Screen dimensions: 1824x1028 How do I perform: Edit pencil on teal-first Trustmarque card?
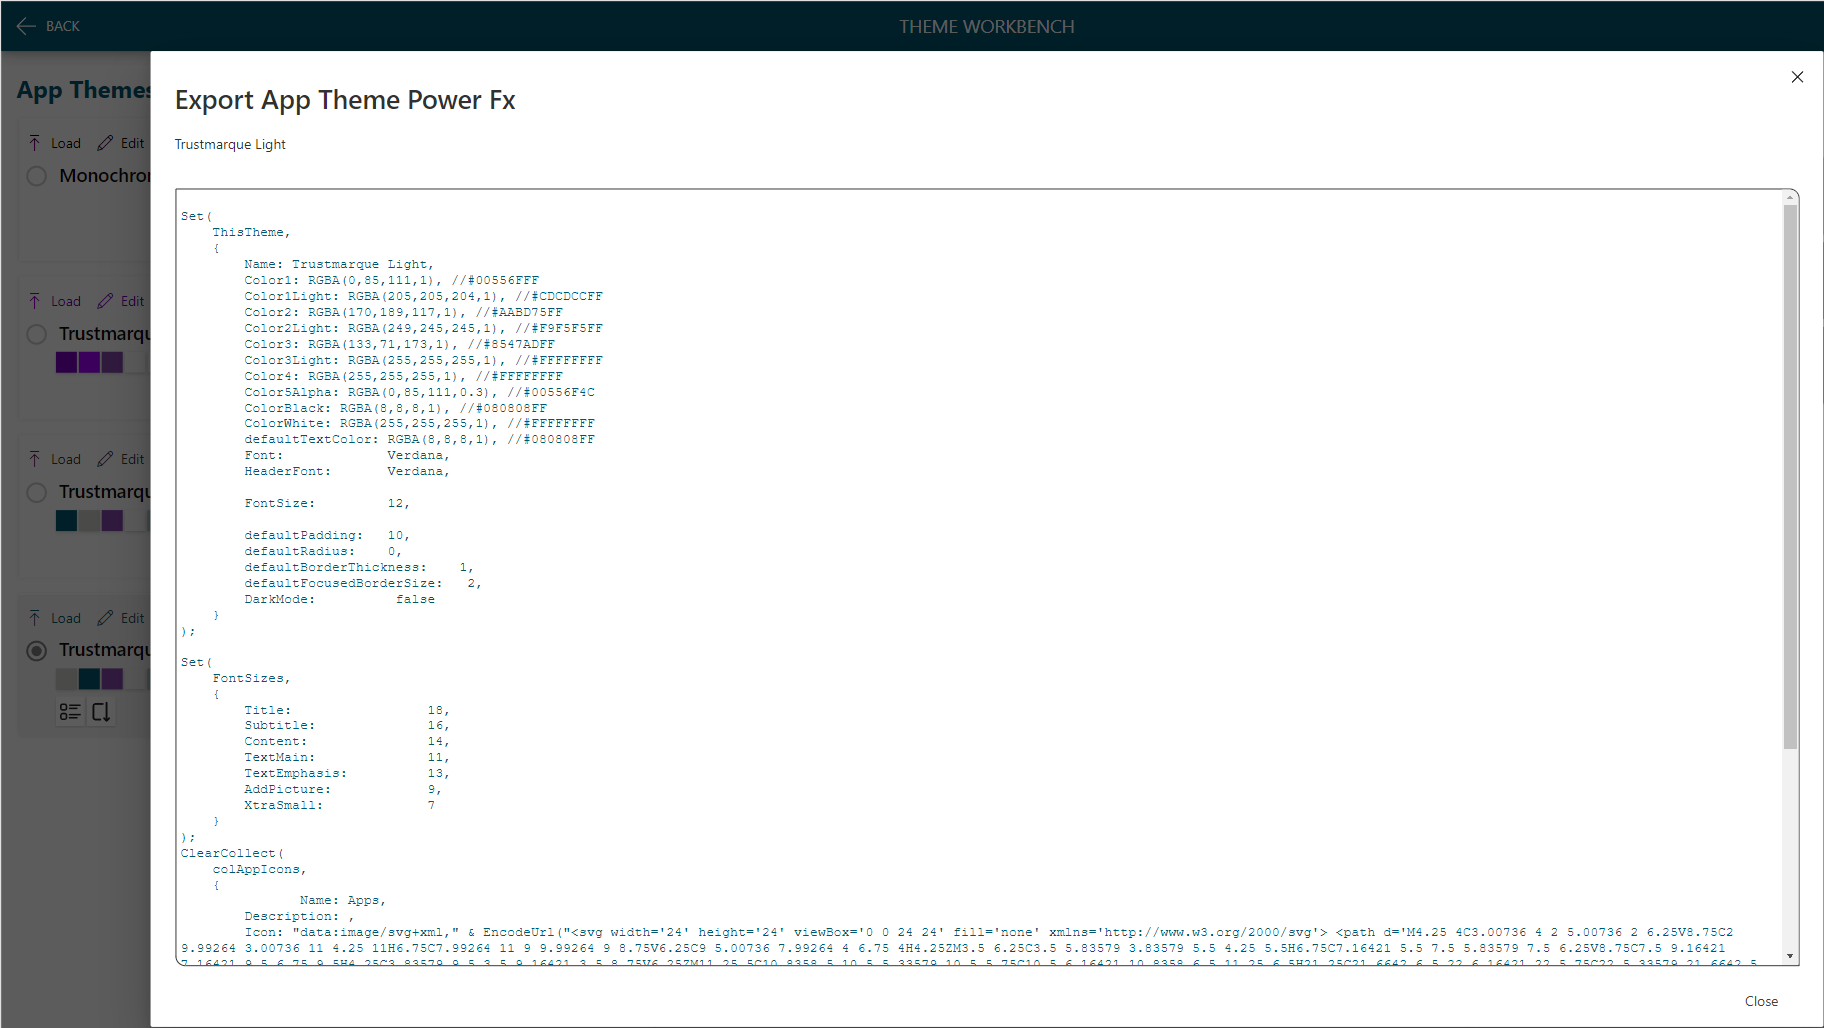pyautogui.click(x=105, y=459)
